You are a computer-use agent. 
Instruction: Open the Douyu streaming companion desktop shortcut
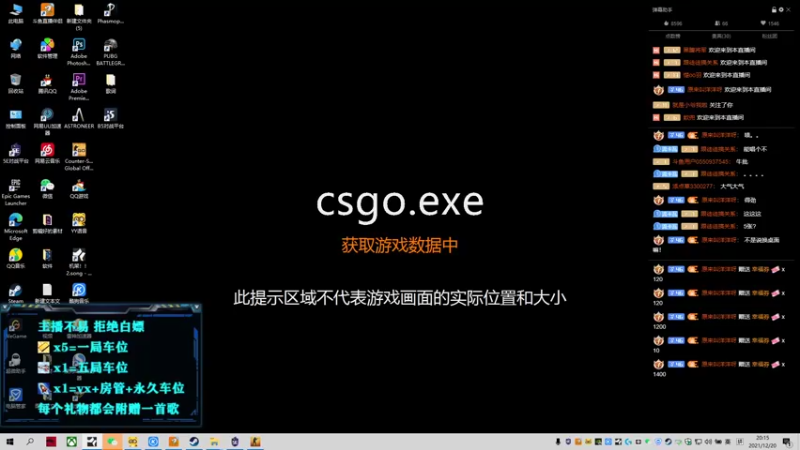(47, 13)
